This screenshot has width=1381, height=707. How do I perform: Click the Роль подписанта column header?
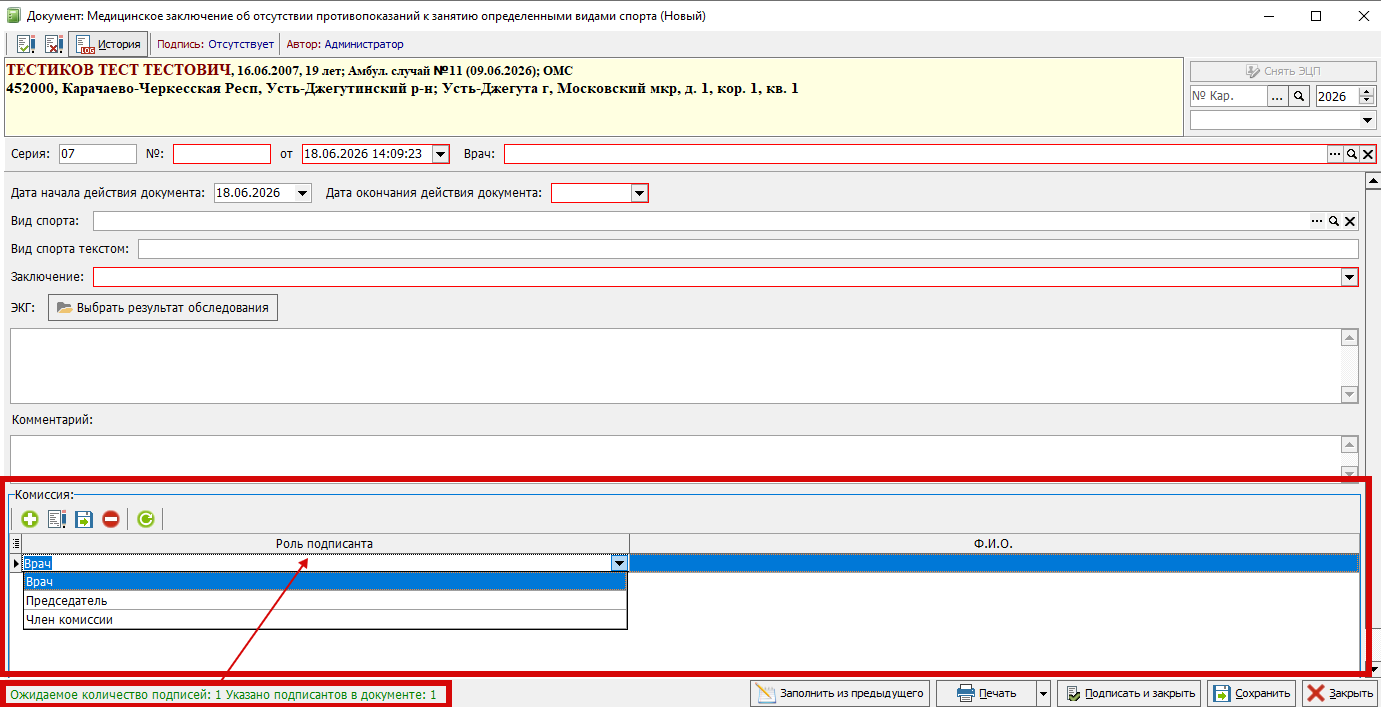(325, 543)
